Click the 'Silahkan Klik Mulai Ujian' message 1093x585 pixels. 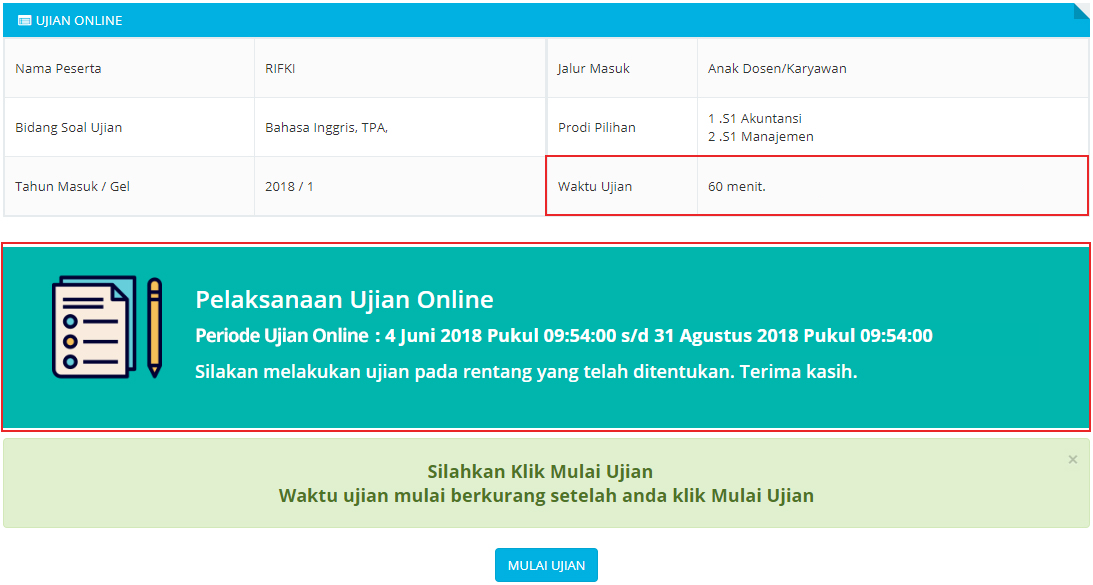point(540,472)
